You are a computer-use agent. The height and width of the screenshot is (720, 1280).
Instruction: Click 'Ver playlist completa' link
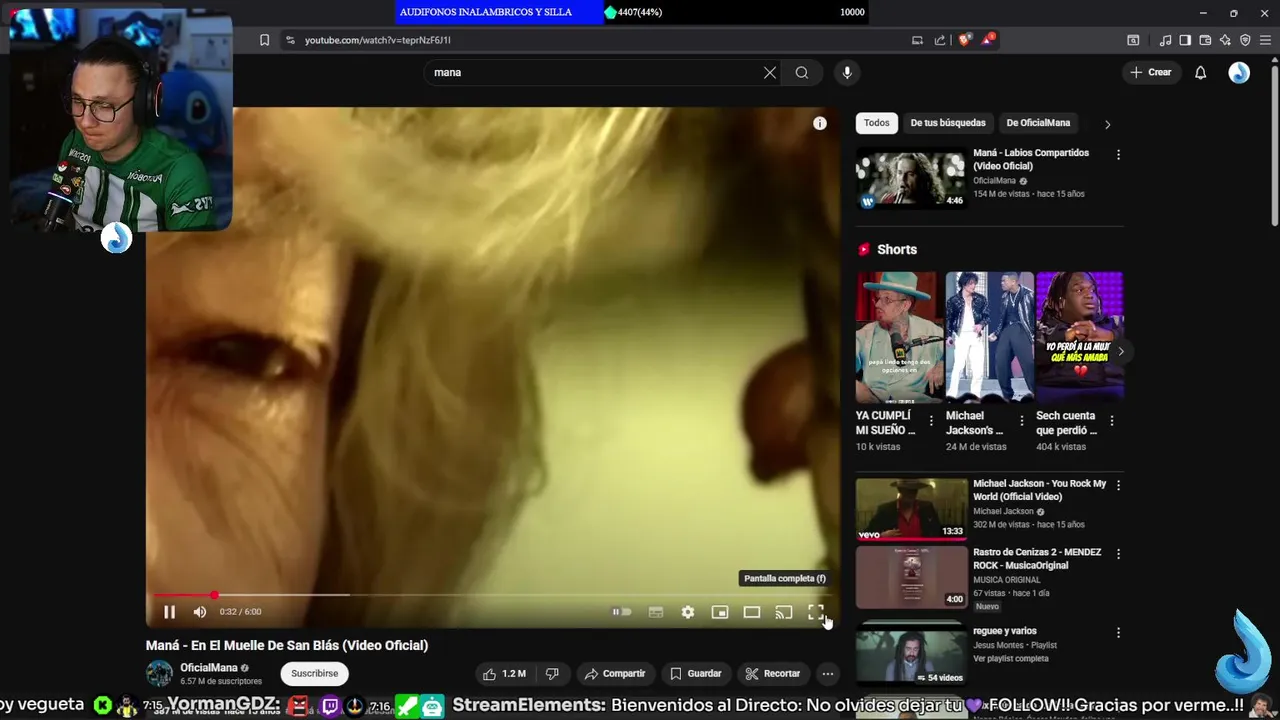(1011, 659)
